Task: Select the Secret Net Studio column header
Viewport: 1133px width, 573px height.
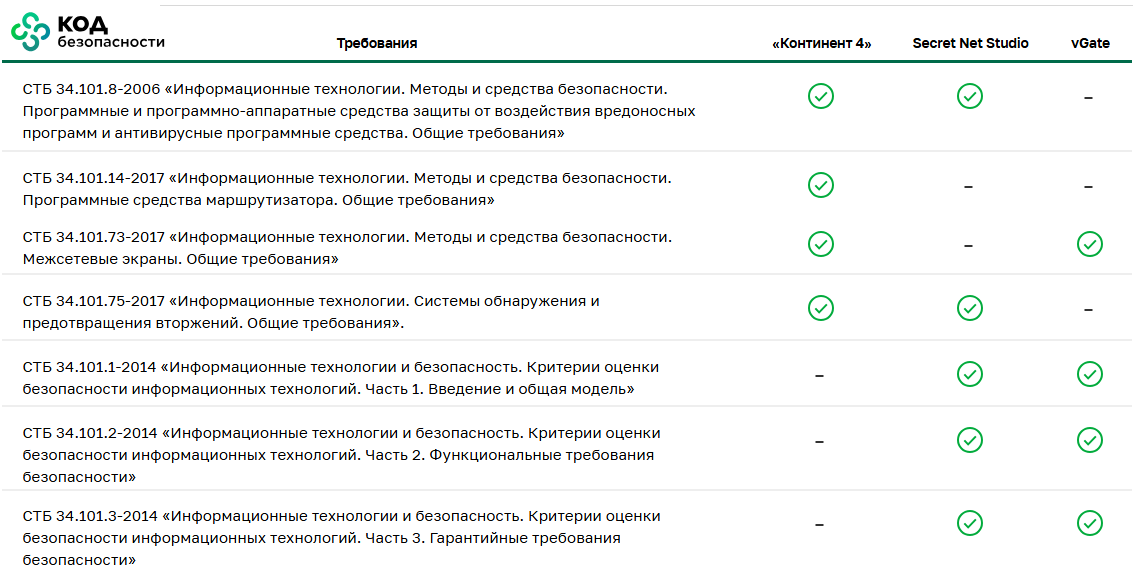Action: click(x=970, y=44)
